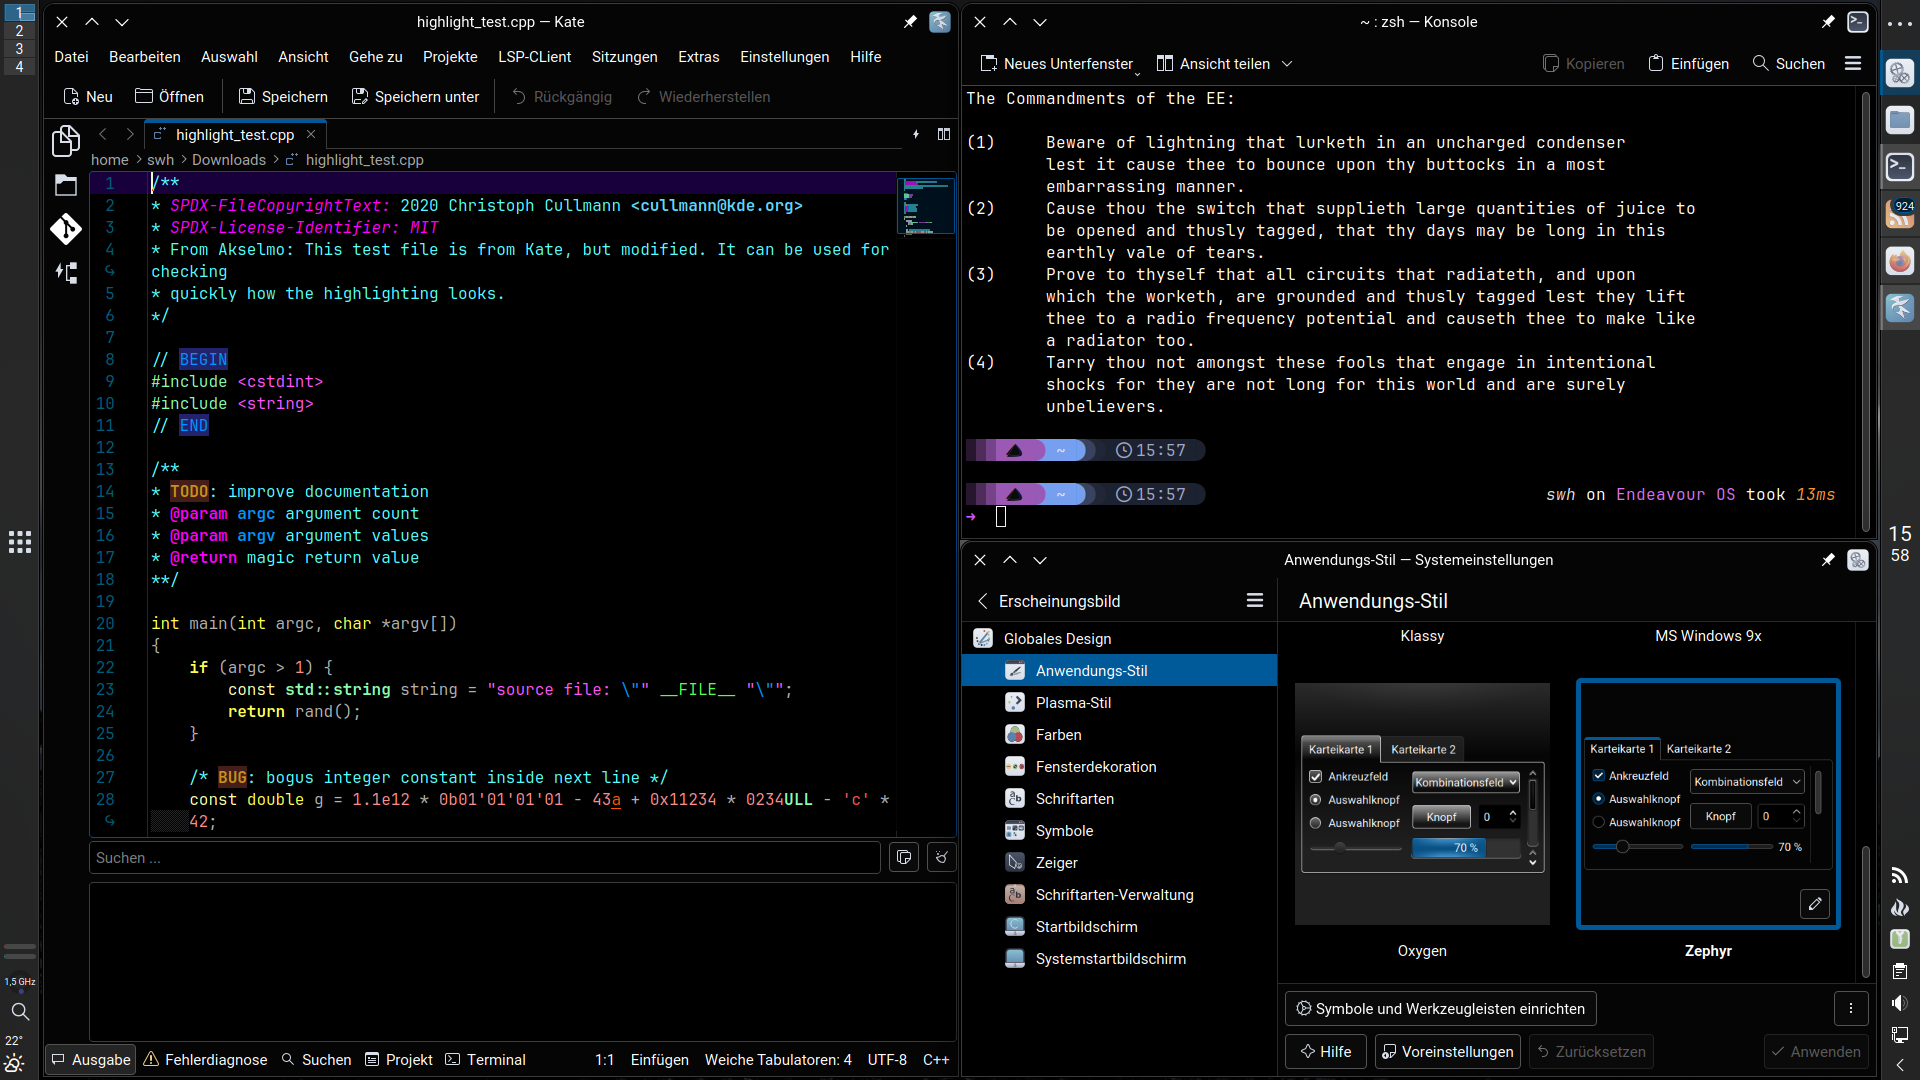Expand Ansicht teilen dropdown arrow
The image size is (1920, 1080).
click(1287, 63)
